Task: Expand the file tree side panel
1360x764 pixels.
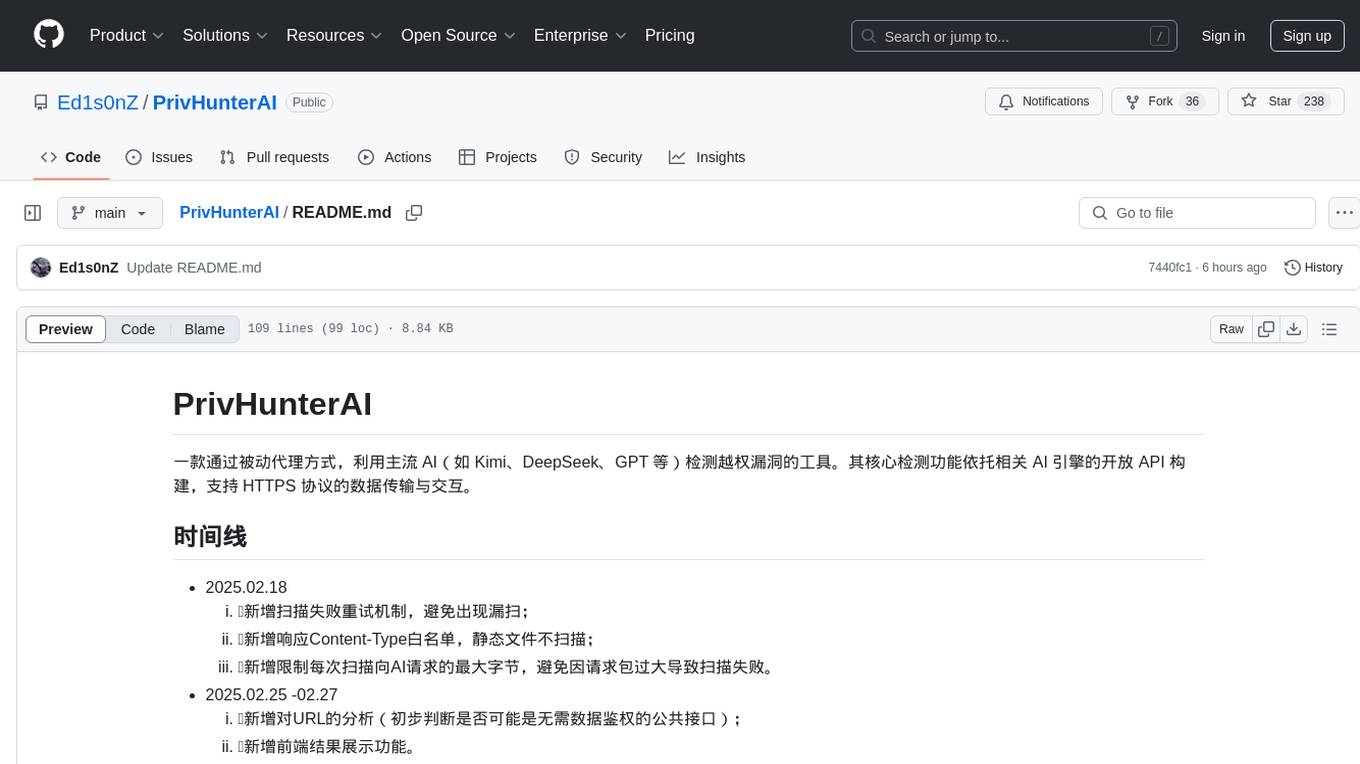Action: [x=33, y=213]
